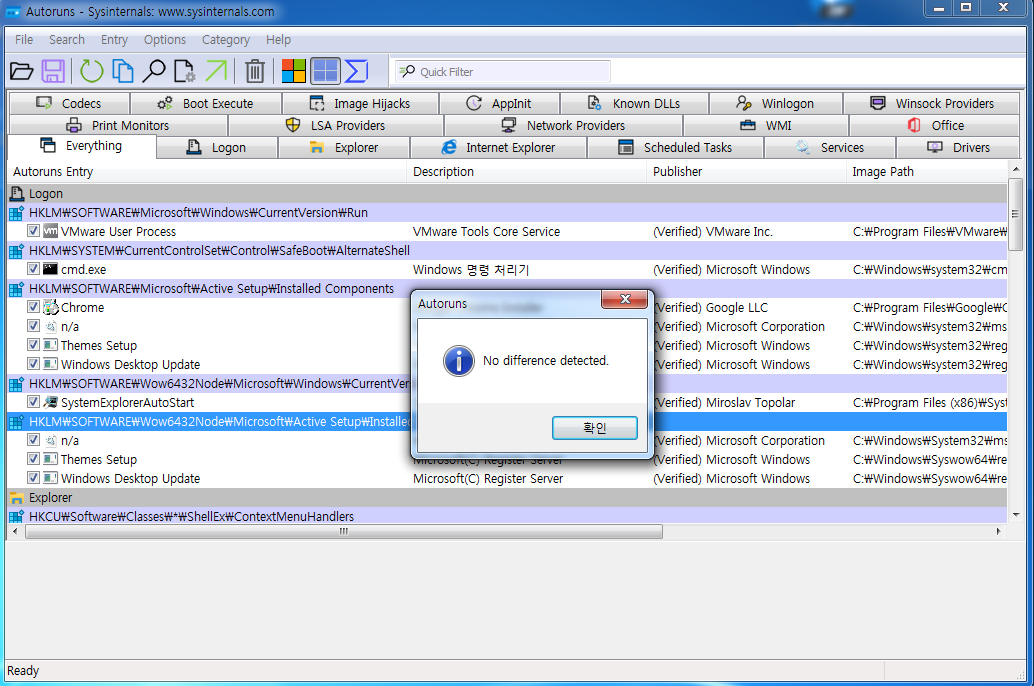Sort by the Image Path column header

point(927,172)
